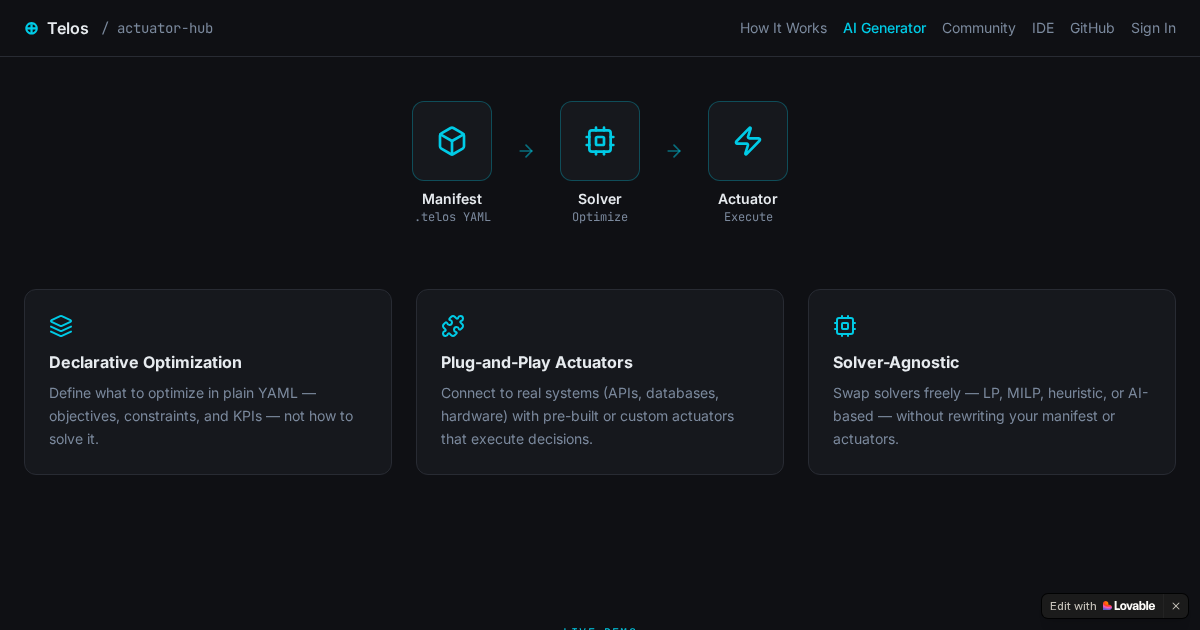Click the Solver chip icon in pipeline
This screenshot has width=1200, height=630.
pyautogui.click(x=600, y=141)
